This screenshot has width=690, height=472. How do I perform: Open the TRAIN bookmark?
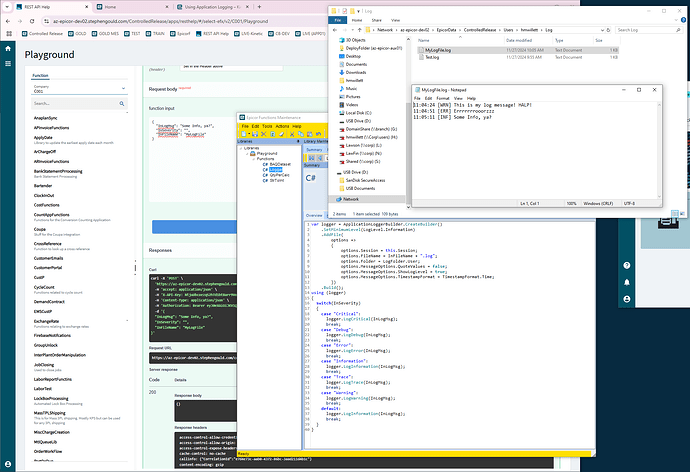155,33
